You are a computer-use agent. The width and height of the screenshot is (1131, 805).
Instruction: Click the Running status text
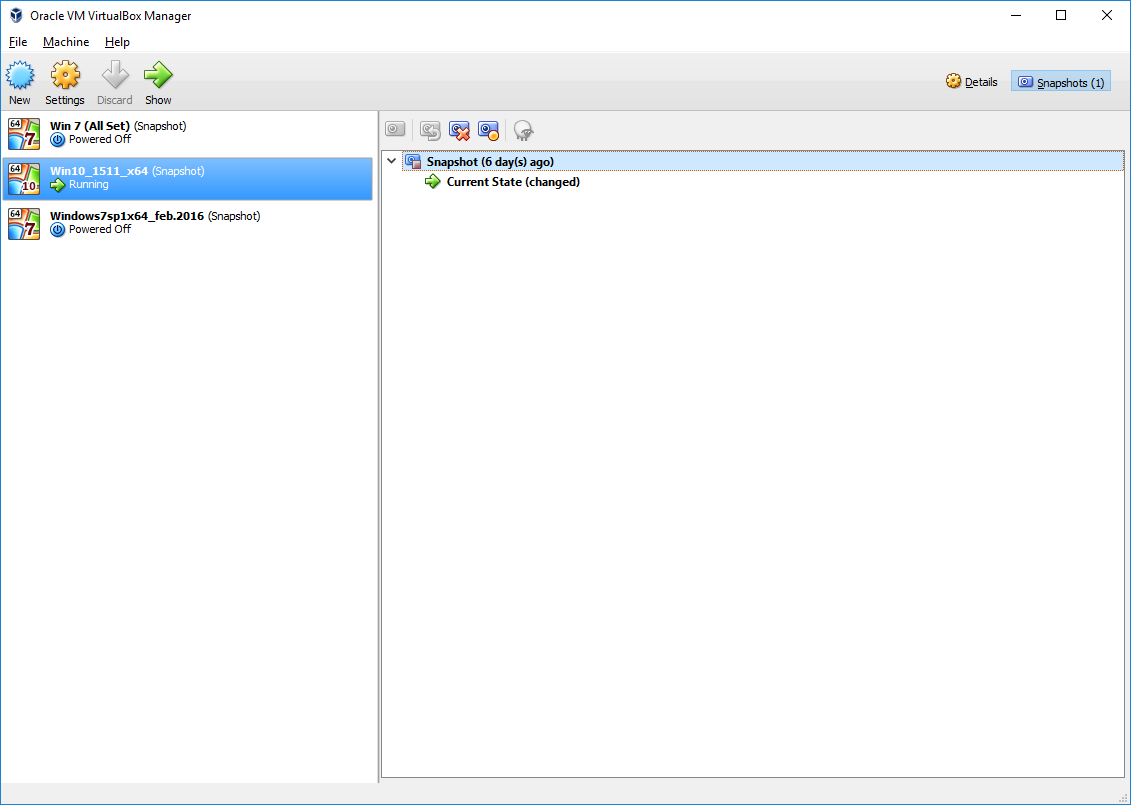pos(89,185)
